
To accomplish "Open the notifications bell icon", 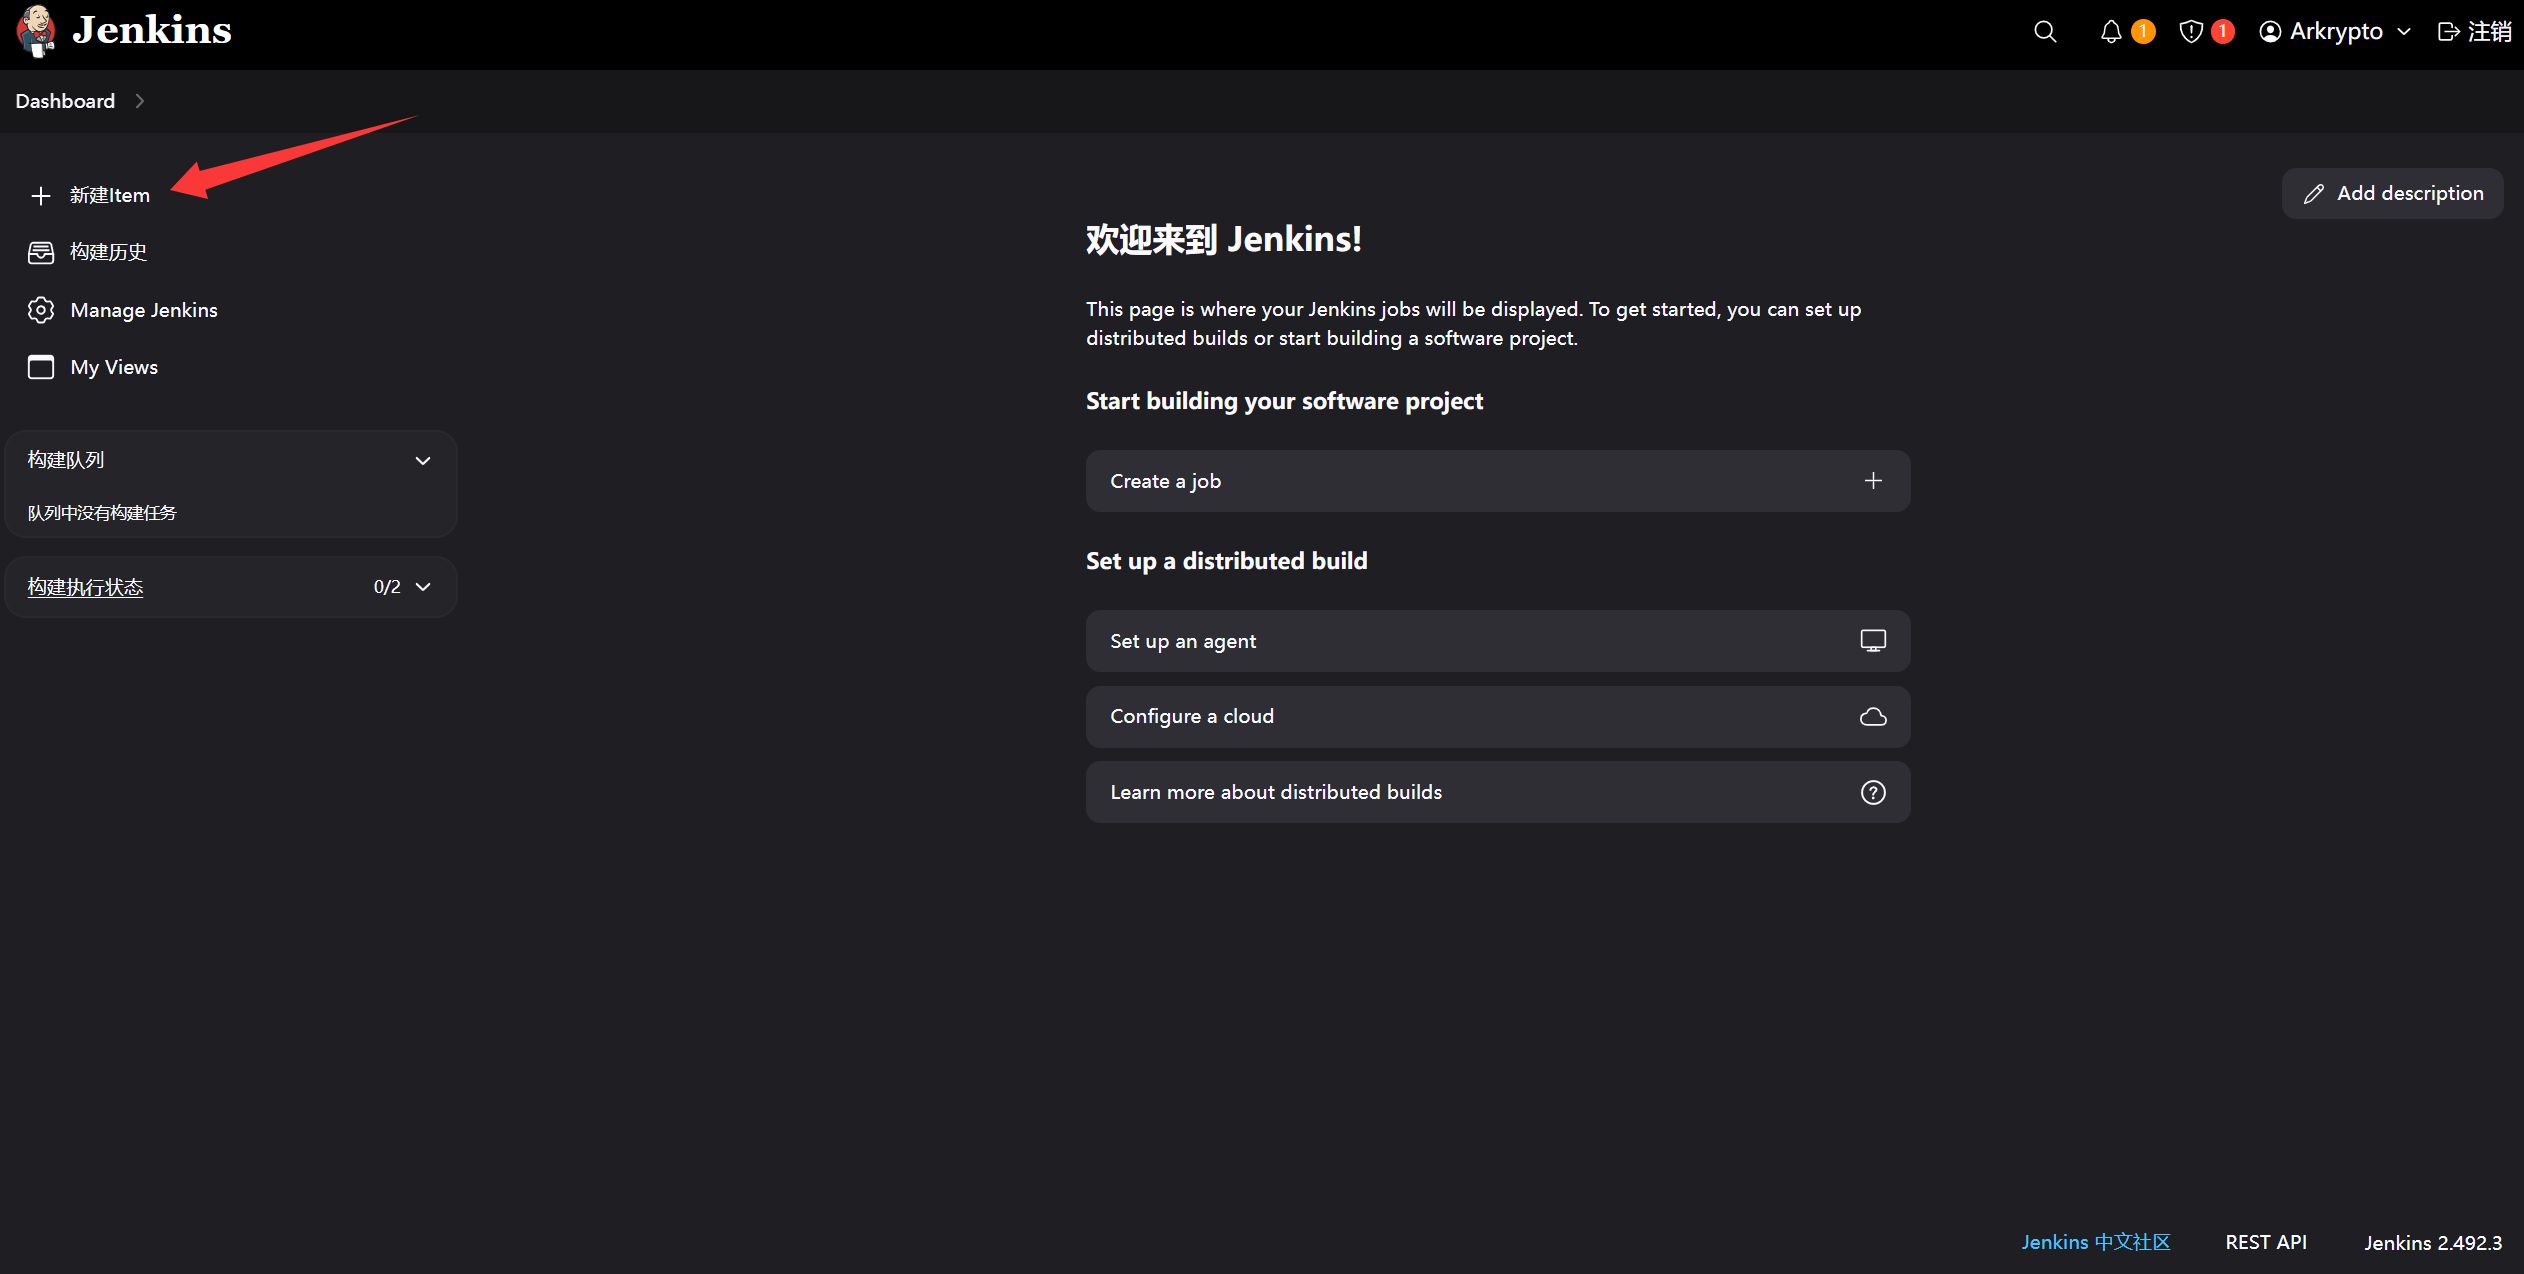I will pyautogui.click(x=2110, y=32).
